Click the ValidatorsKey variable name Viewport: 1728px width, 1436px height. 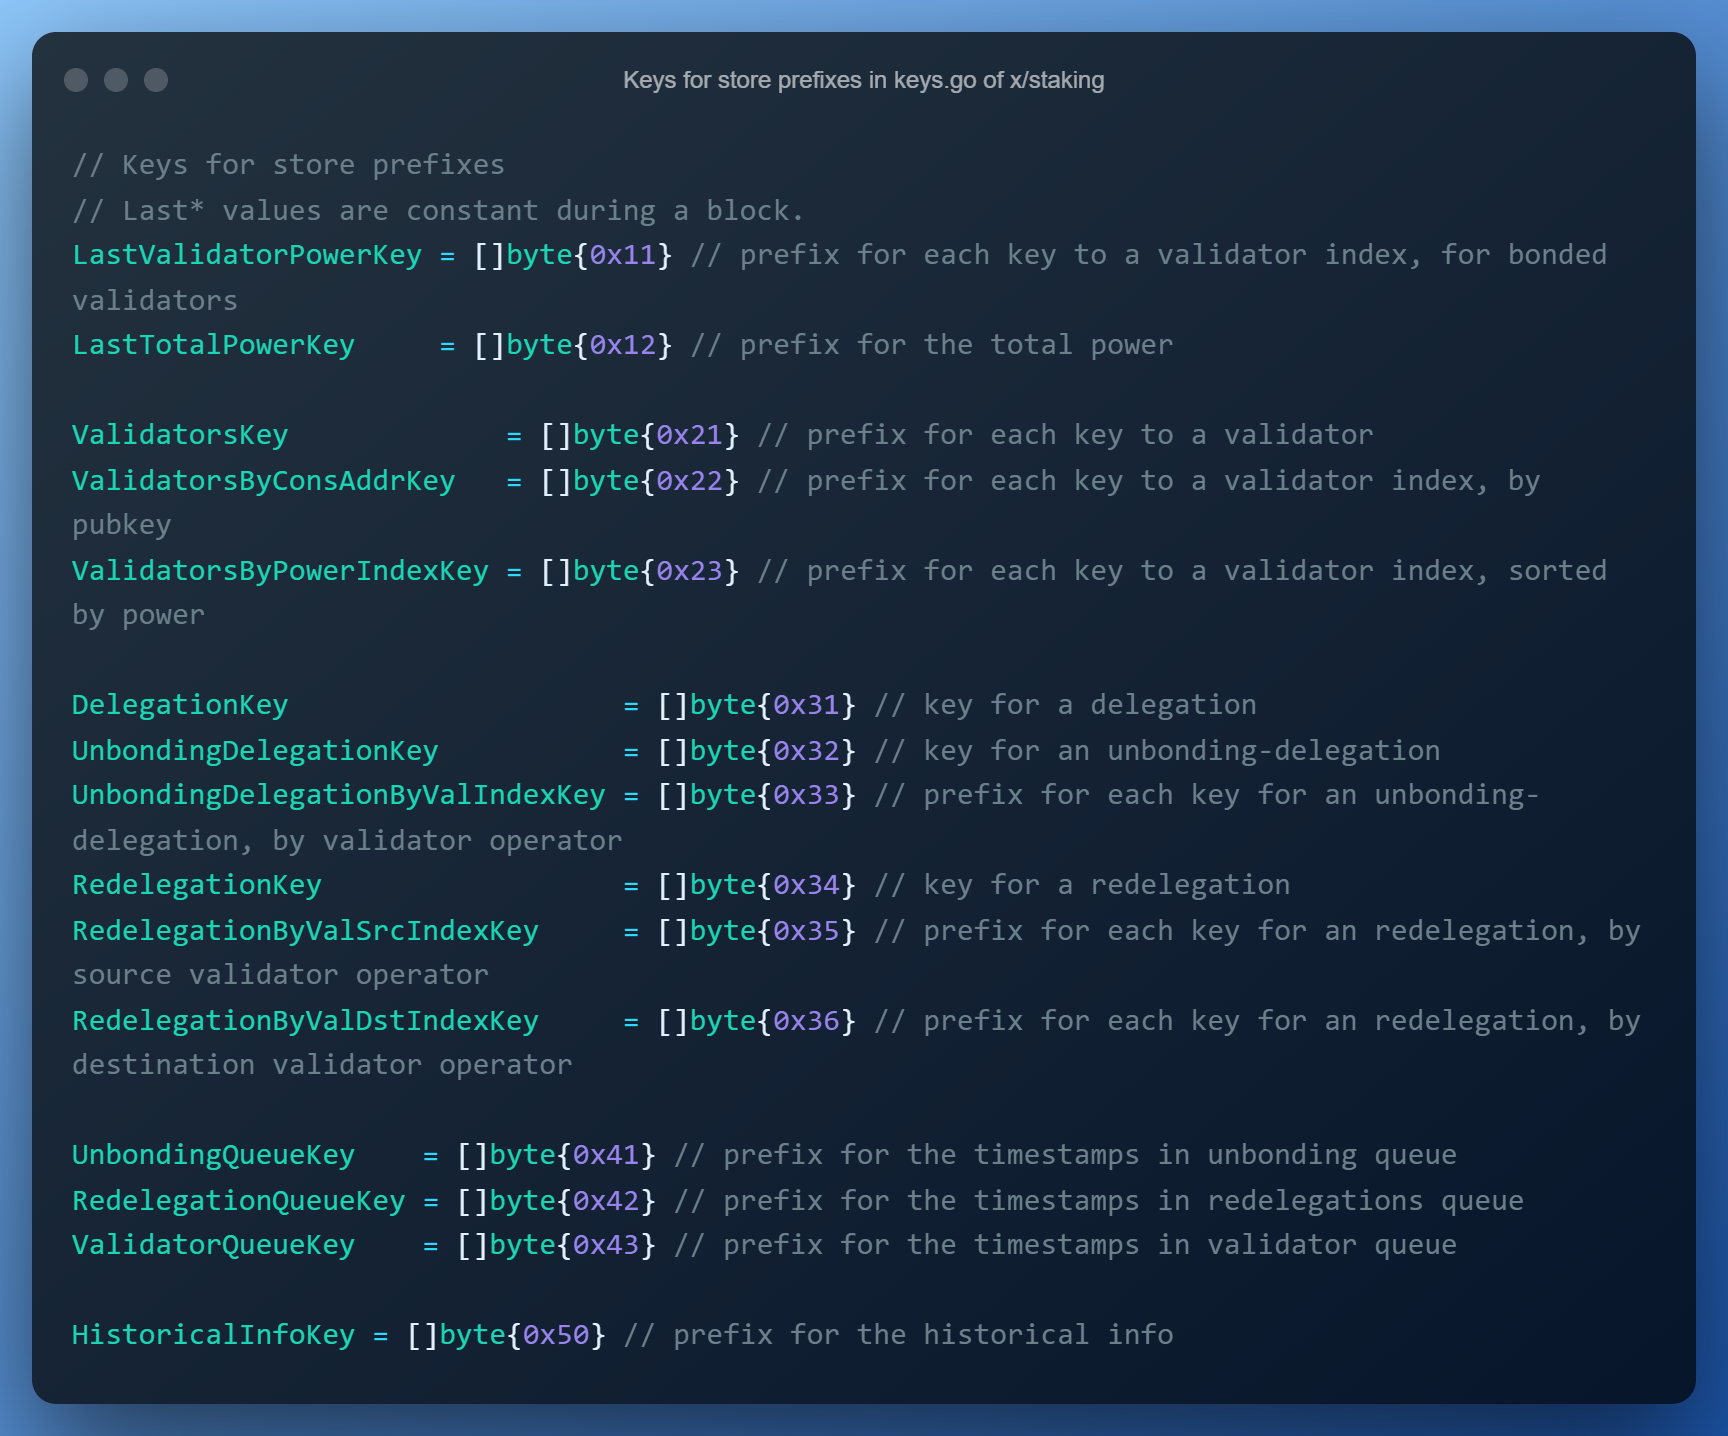(180, 435)
